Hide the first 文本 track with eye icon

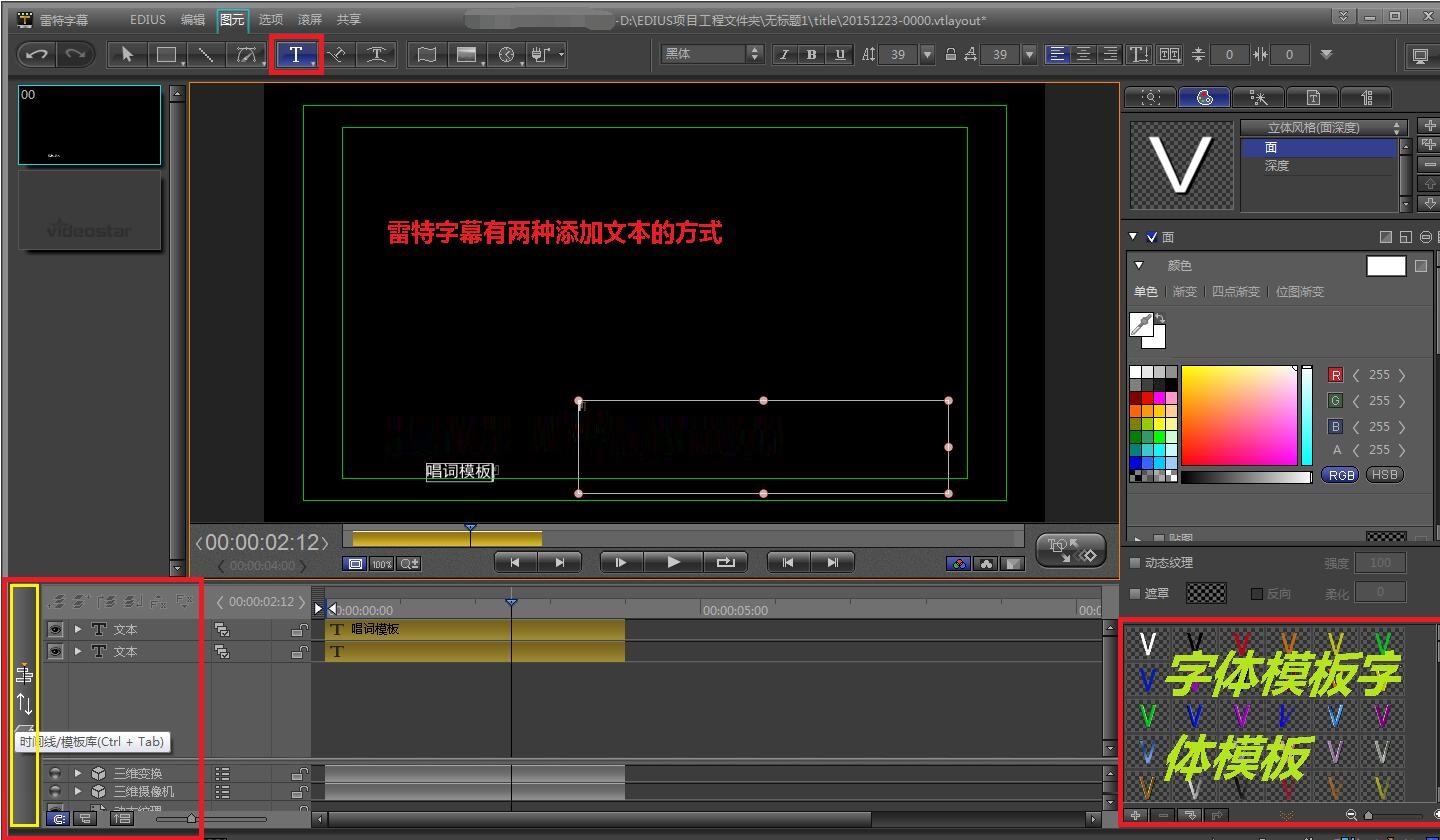(x=55, y=629)
